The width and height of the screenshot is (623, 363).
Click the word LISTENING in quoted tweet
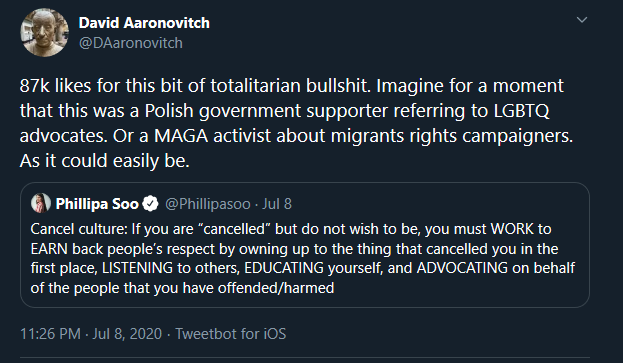click(x=137, y=268)
